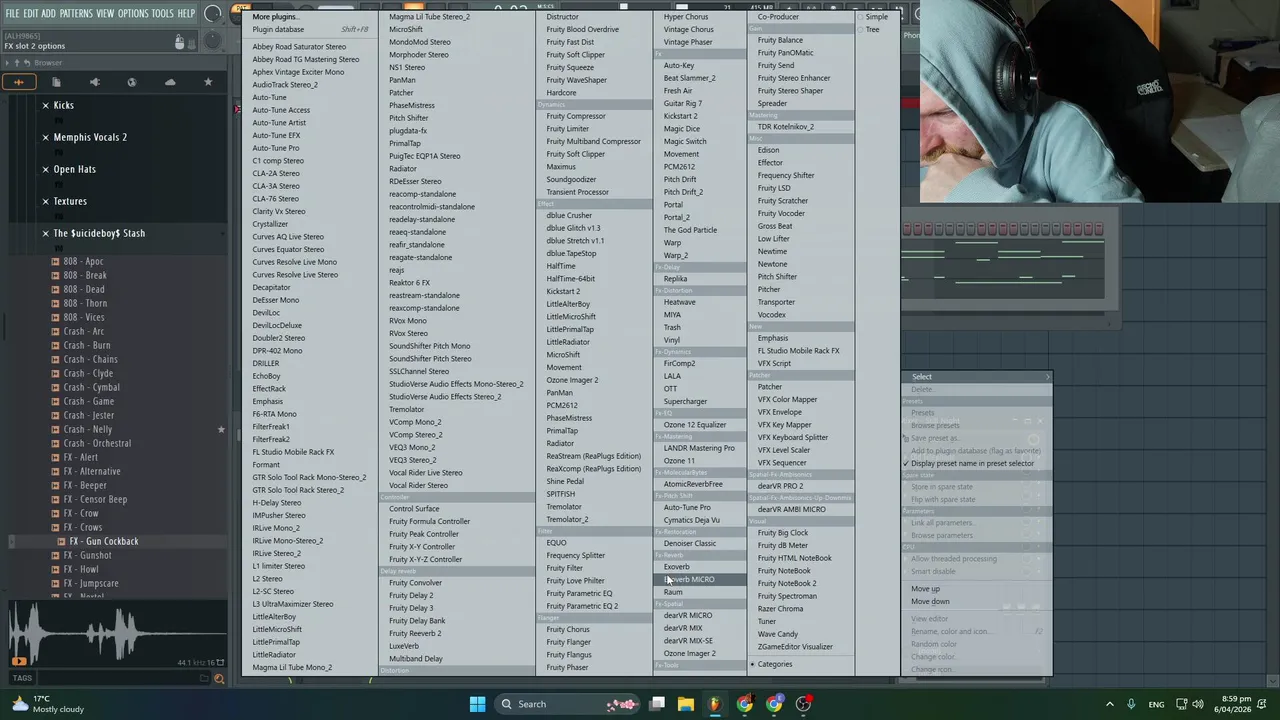Screen dimensions: 1280x720
Task: Pick Ozone 11 plugin
Action: [x=679, y=461]
